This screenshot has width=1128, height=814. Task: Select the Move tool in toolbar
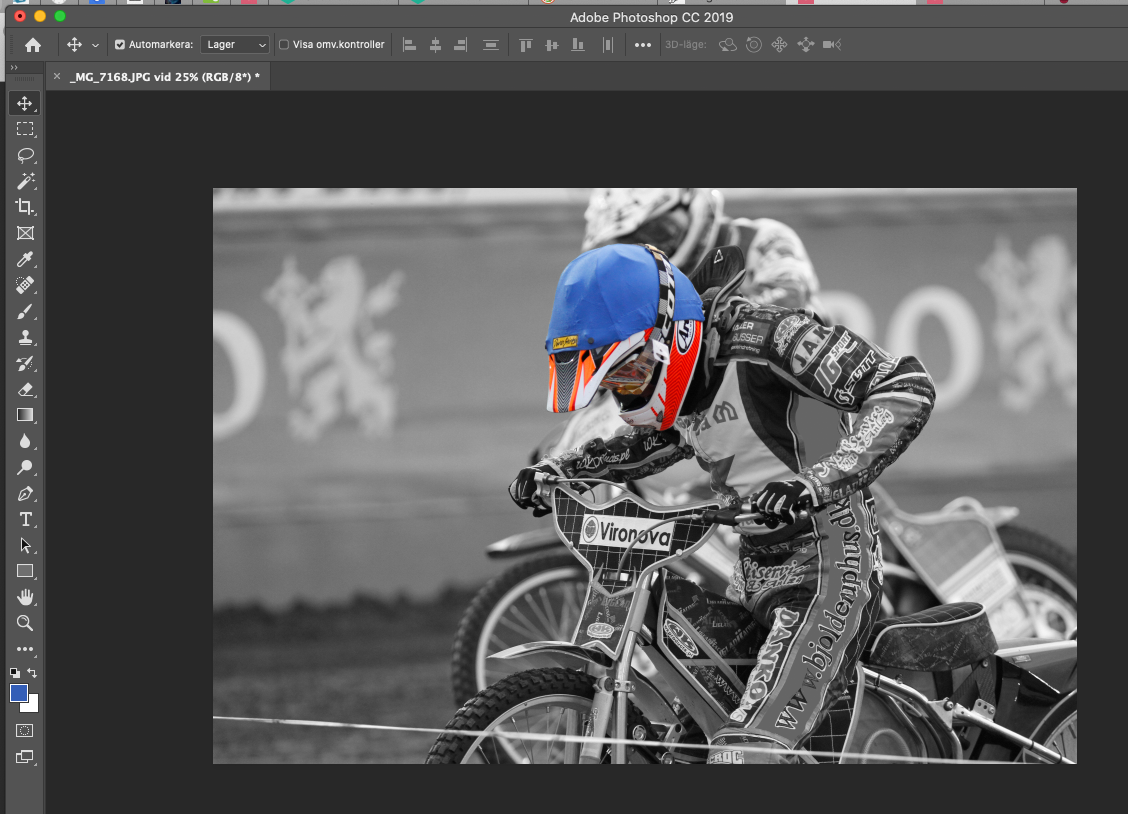pos(25,104)
